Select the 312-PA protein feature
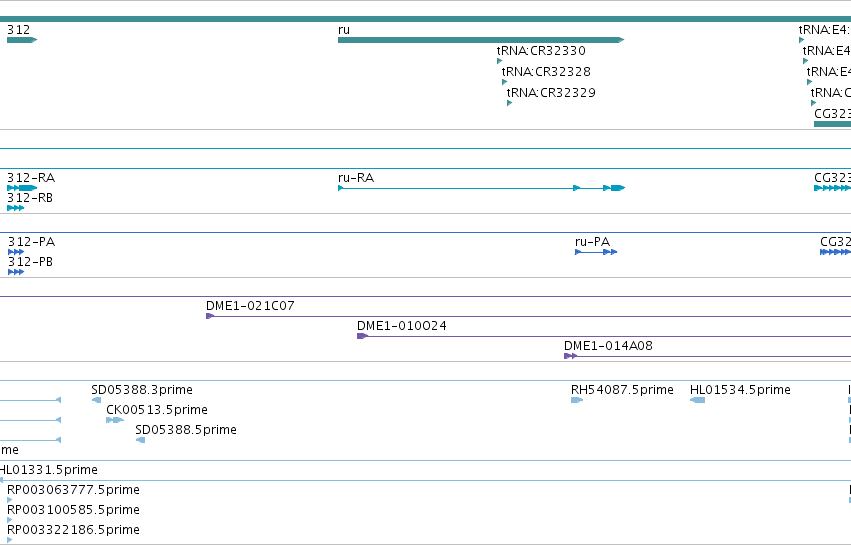Image resolution: width=851 pixels, height=545 pixels. [x=16, y=252]
